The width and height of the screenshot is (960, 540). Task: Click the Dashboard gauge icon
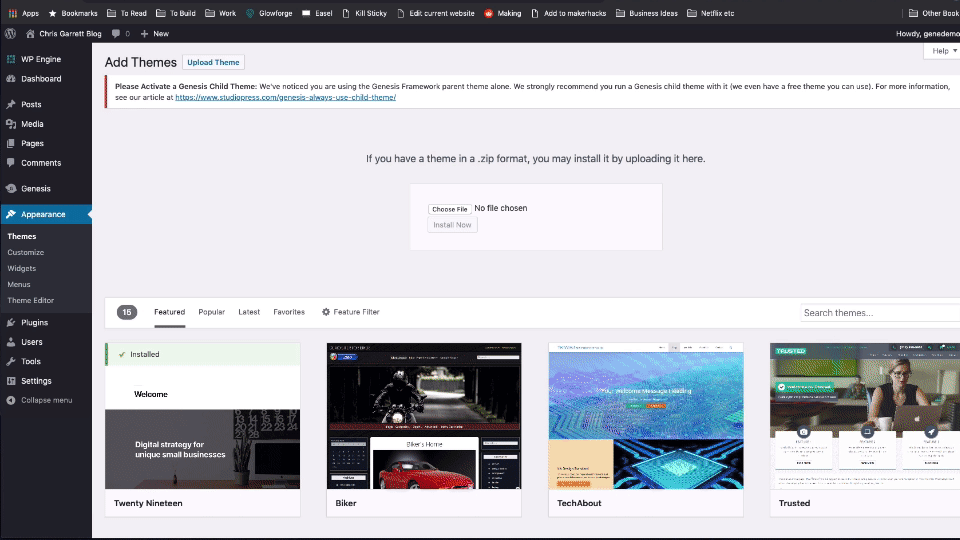point(11,79)
